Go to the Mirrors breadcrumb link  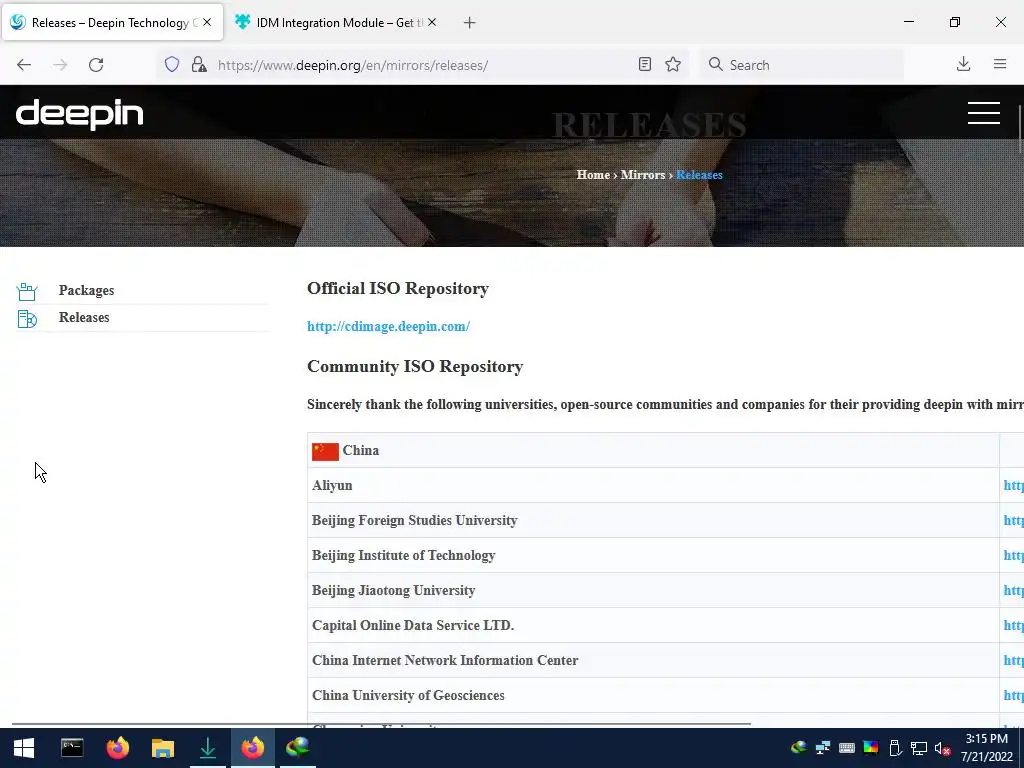(643, 174)
